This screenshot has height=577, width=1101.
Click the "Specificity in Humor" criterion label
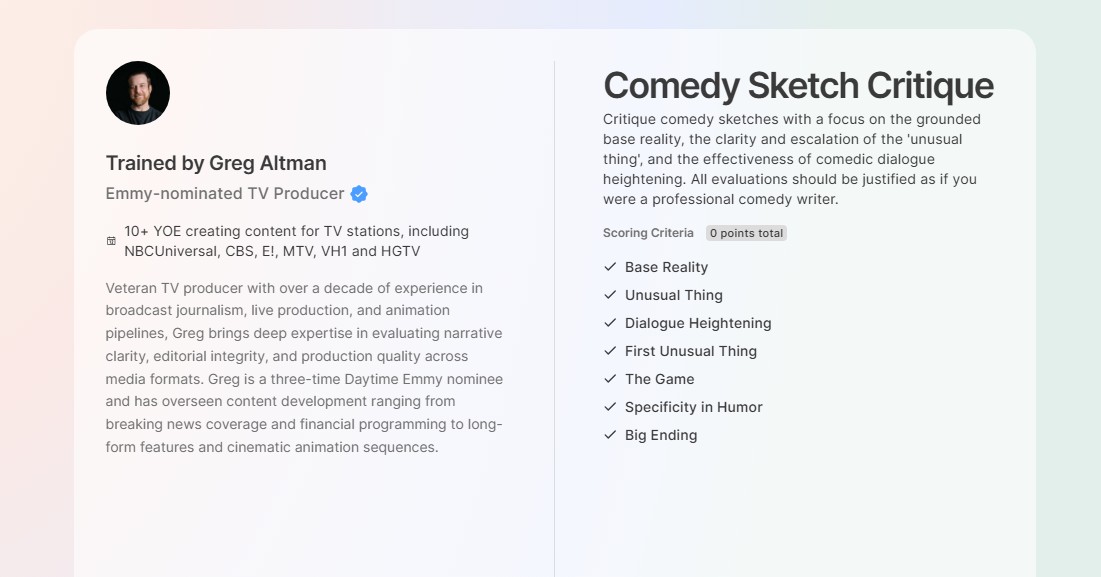click(693, 407)
